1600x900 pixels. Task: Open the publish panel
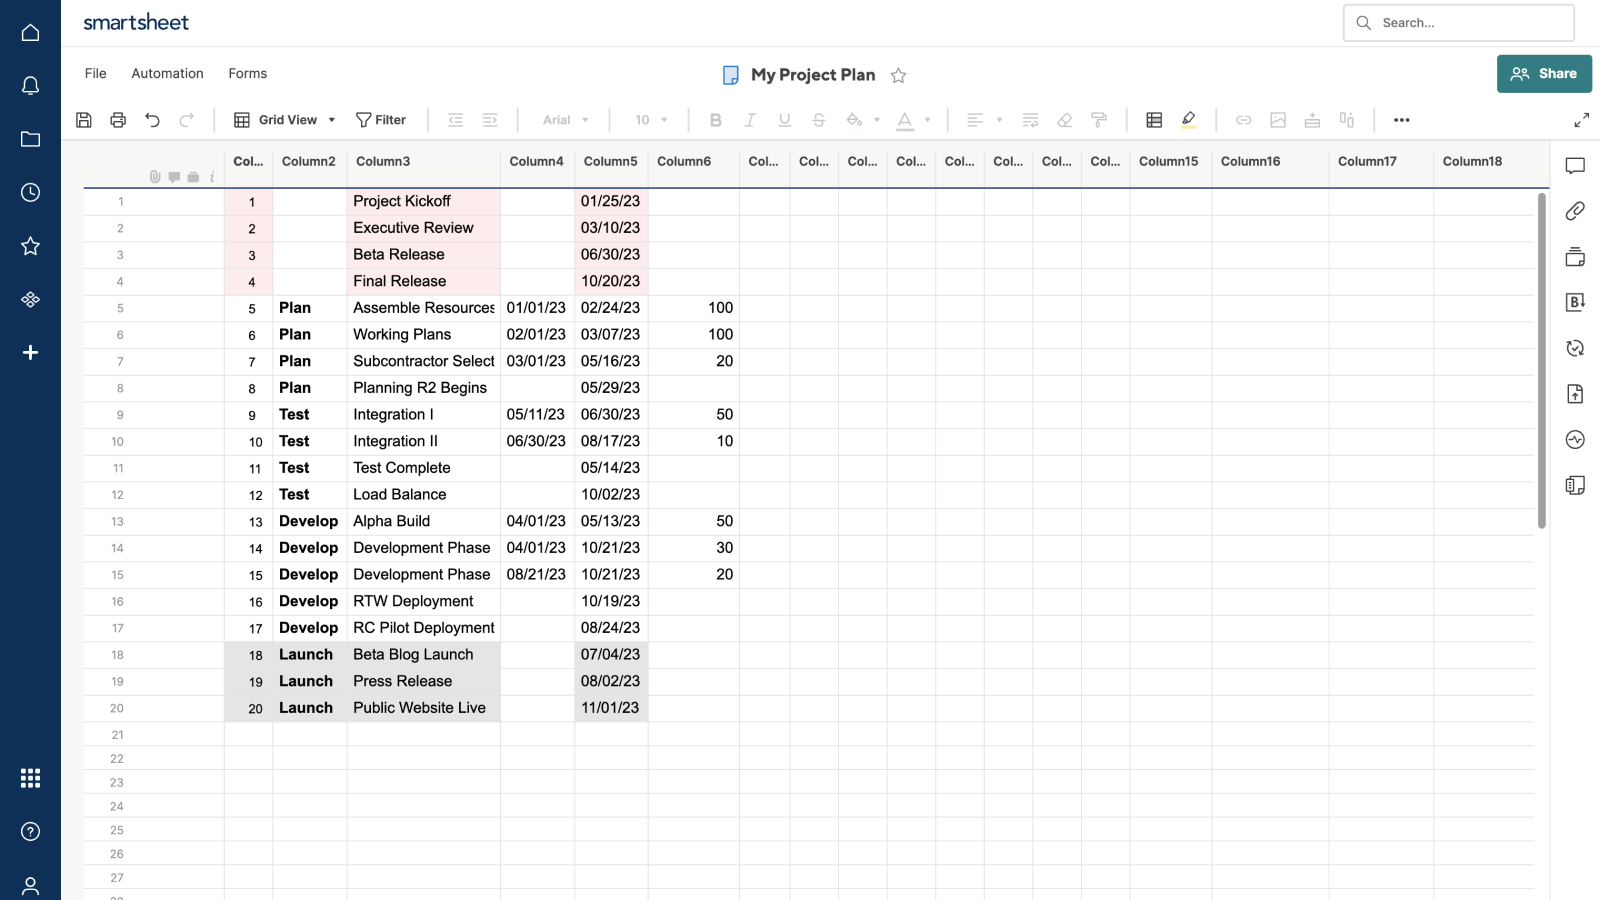coord(1575,394)
